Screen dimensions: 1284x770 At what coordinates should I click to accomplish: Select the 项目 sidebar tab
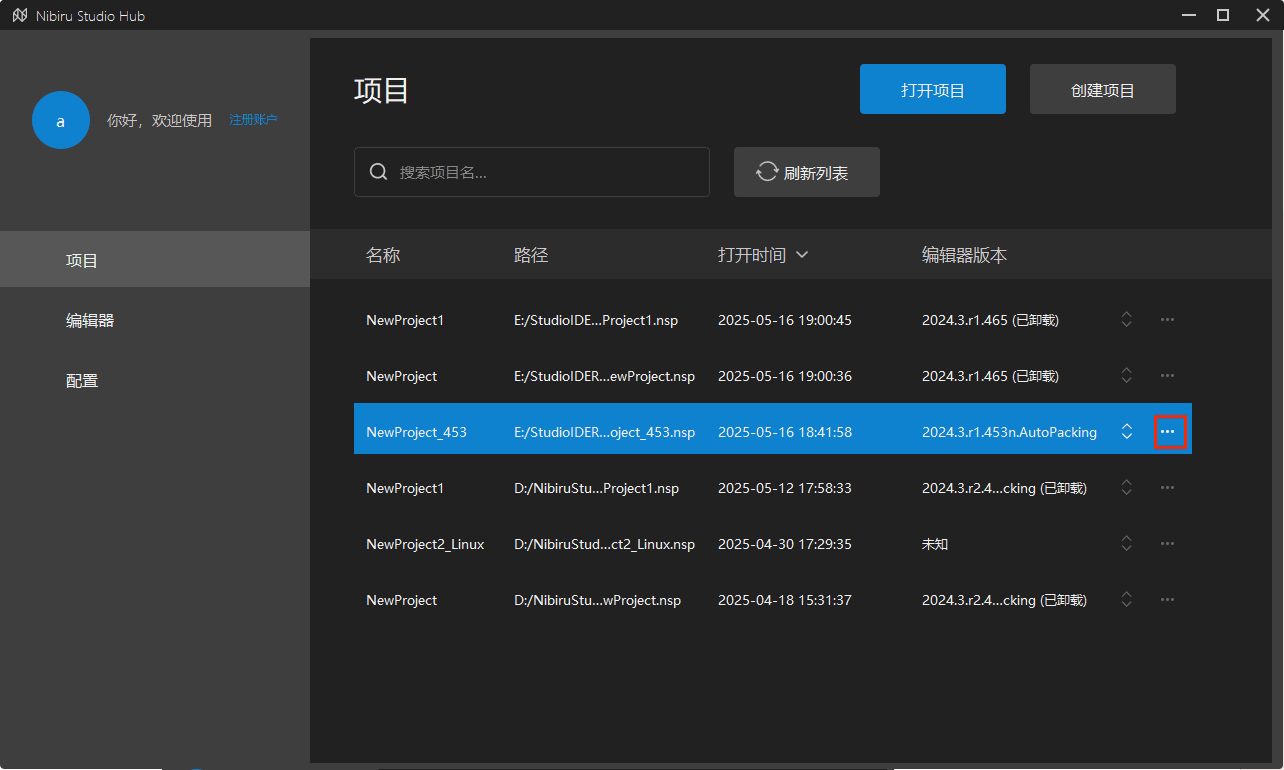click(82, 261)
